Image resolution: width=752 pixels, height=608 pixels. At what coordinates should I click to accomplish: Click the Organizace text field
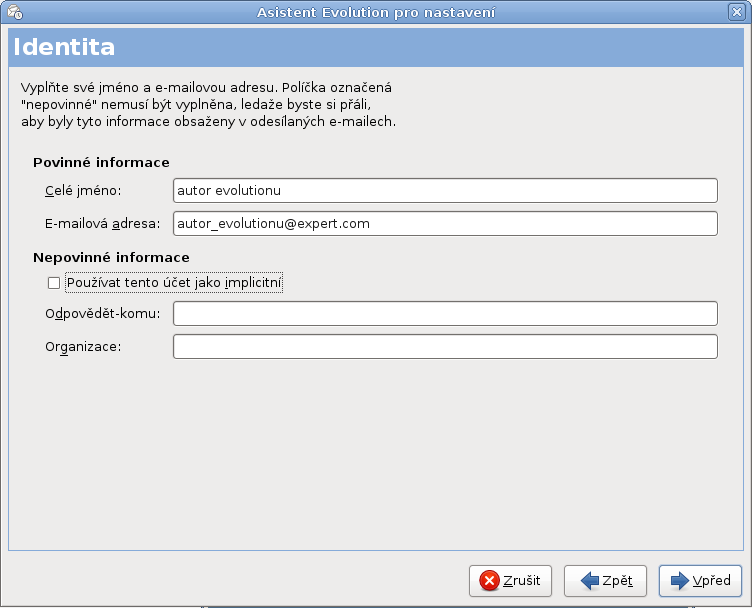click(x=445, y=347)
